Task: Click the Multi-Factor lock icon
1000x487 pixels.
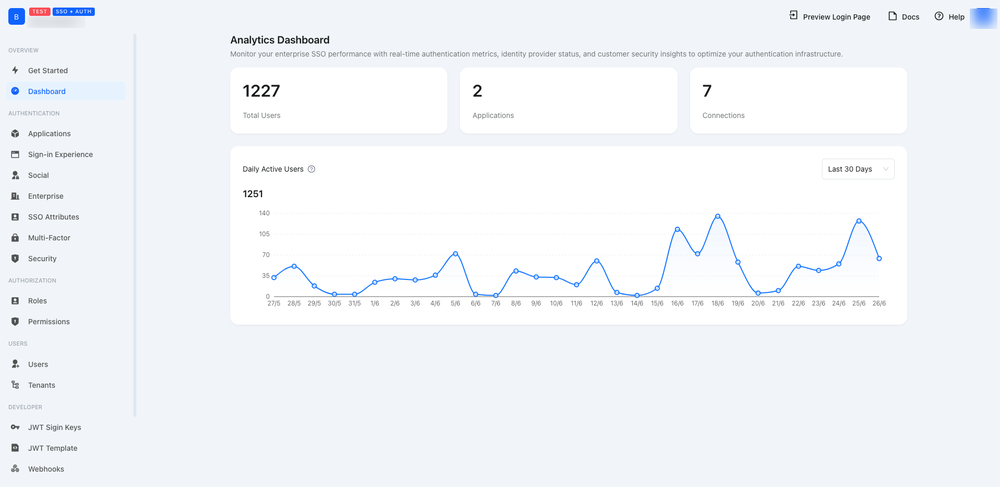Action: point(15,238)
